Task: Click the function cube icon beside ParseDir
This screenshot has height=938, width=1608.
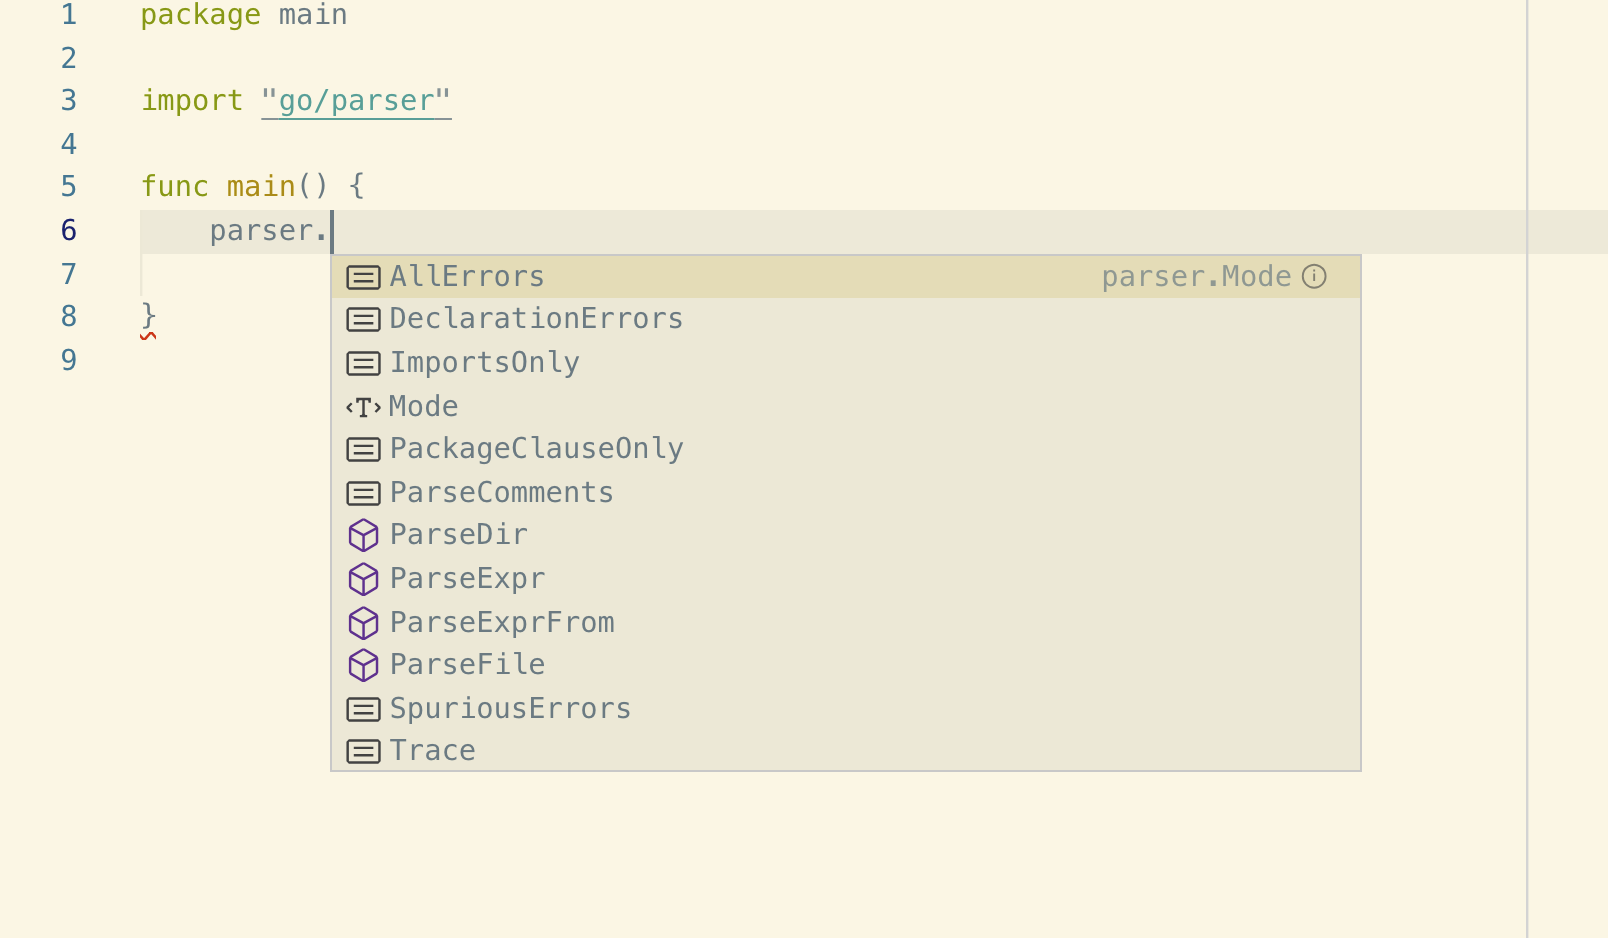Action: [363, 535]
